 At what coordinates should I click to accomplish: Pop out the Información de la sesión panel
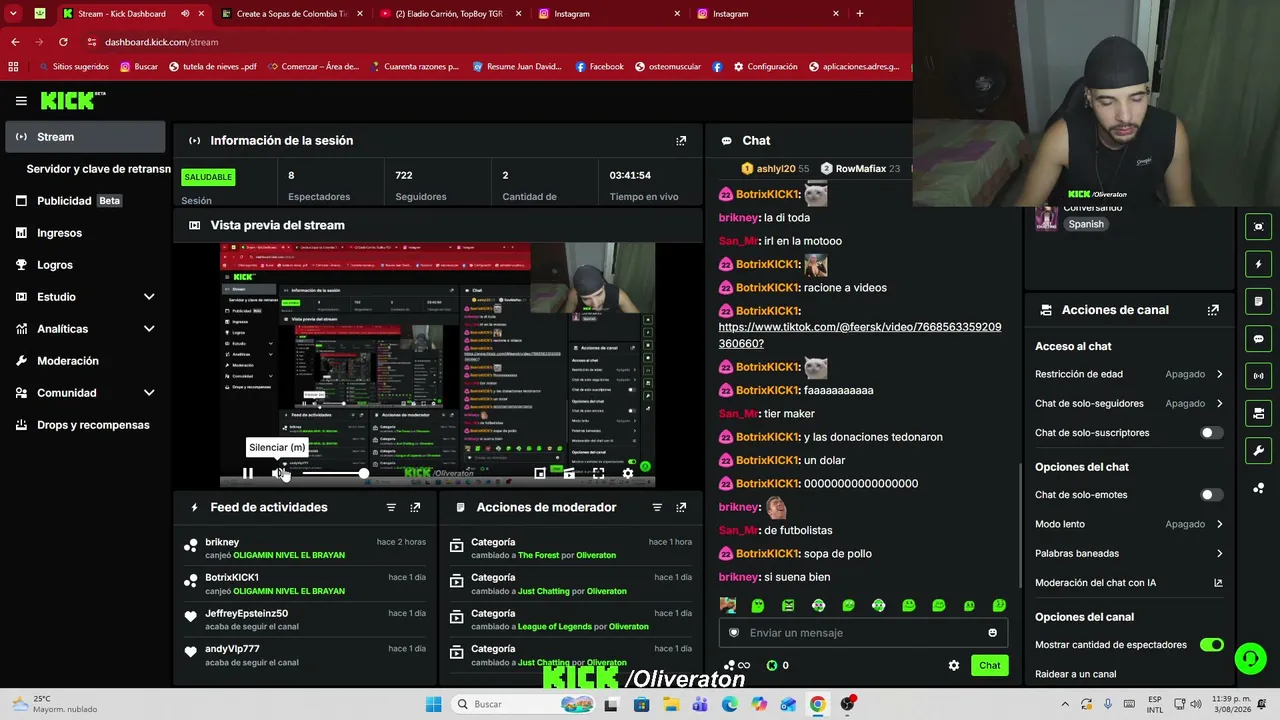[681, 141]
